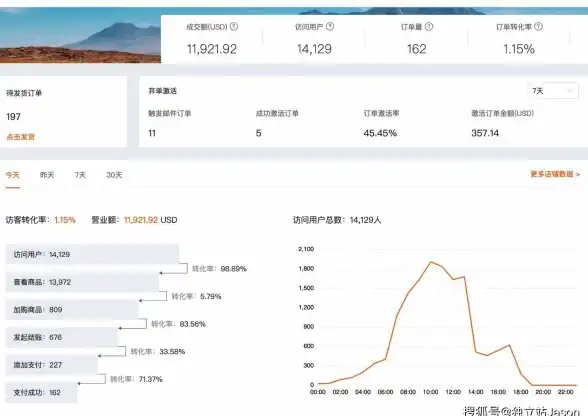The image size is (588, 416).
Task: Click help icon next to 订单量
Action: click(429, 27)
